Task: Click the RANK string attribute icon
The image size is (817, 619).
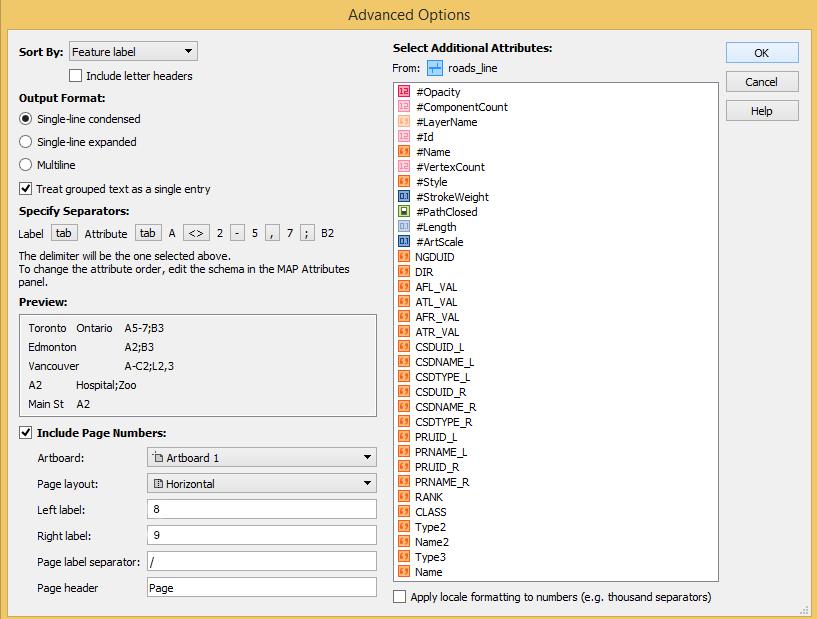Action: point(404,497)
